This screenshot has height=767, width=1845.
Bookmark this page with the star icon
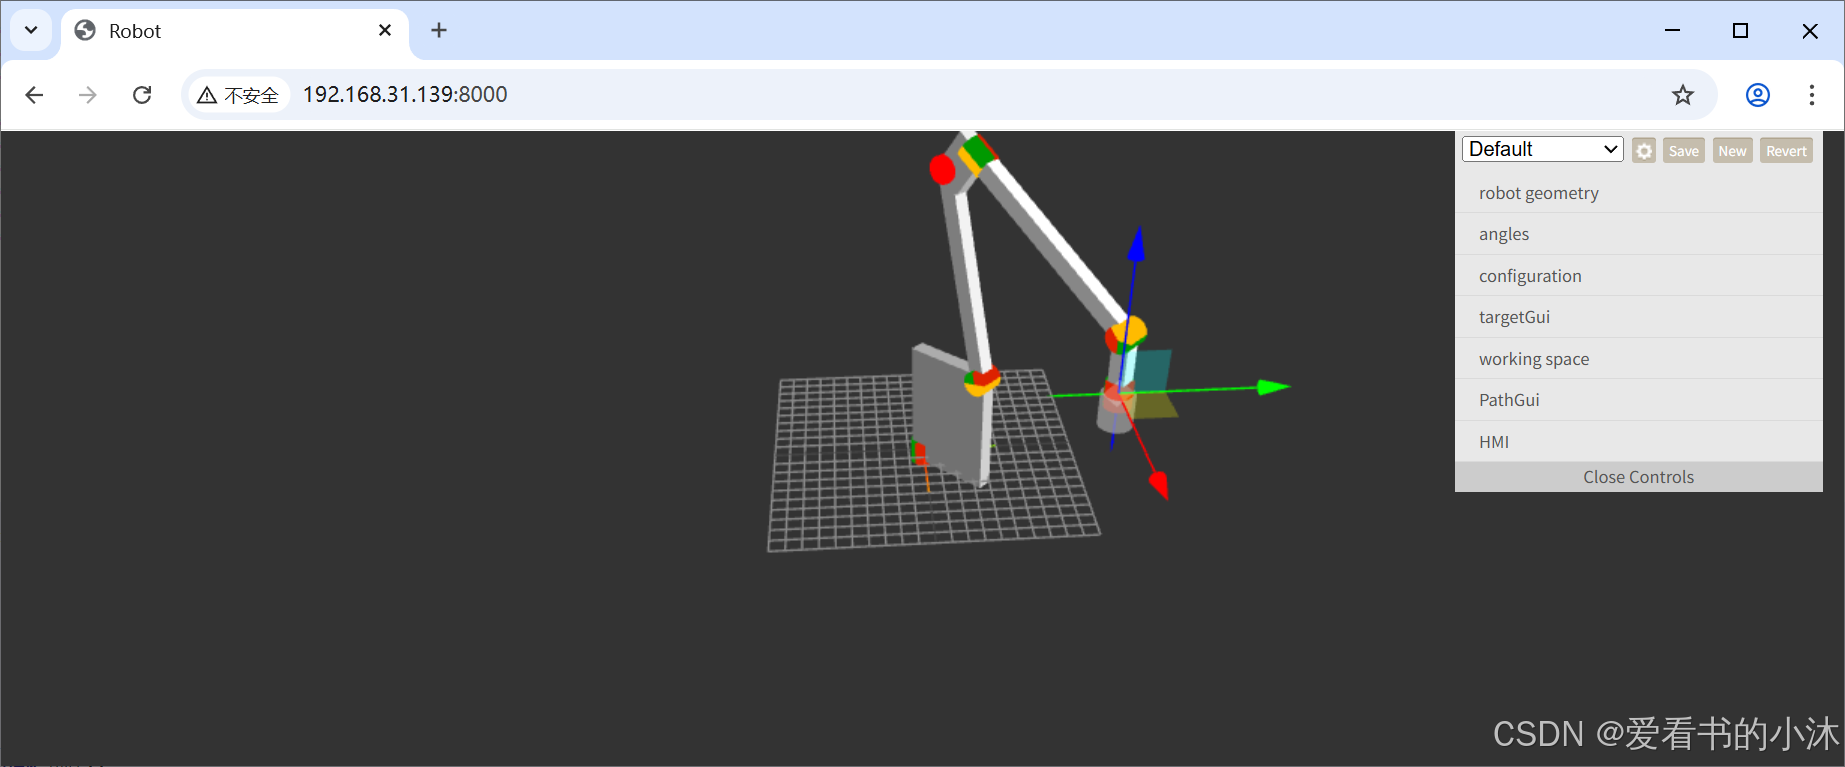pyautogui.click(x=1683, y=95)
